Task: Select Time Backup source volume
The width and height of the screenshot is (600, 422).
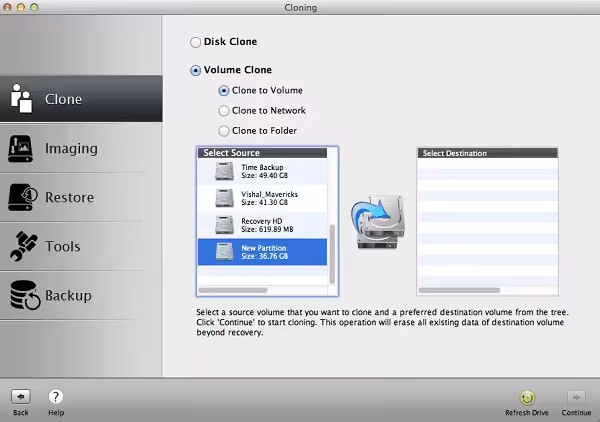Action: [262, 171]
